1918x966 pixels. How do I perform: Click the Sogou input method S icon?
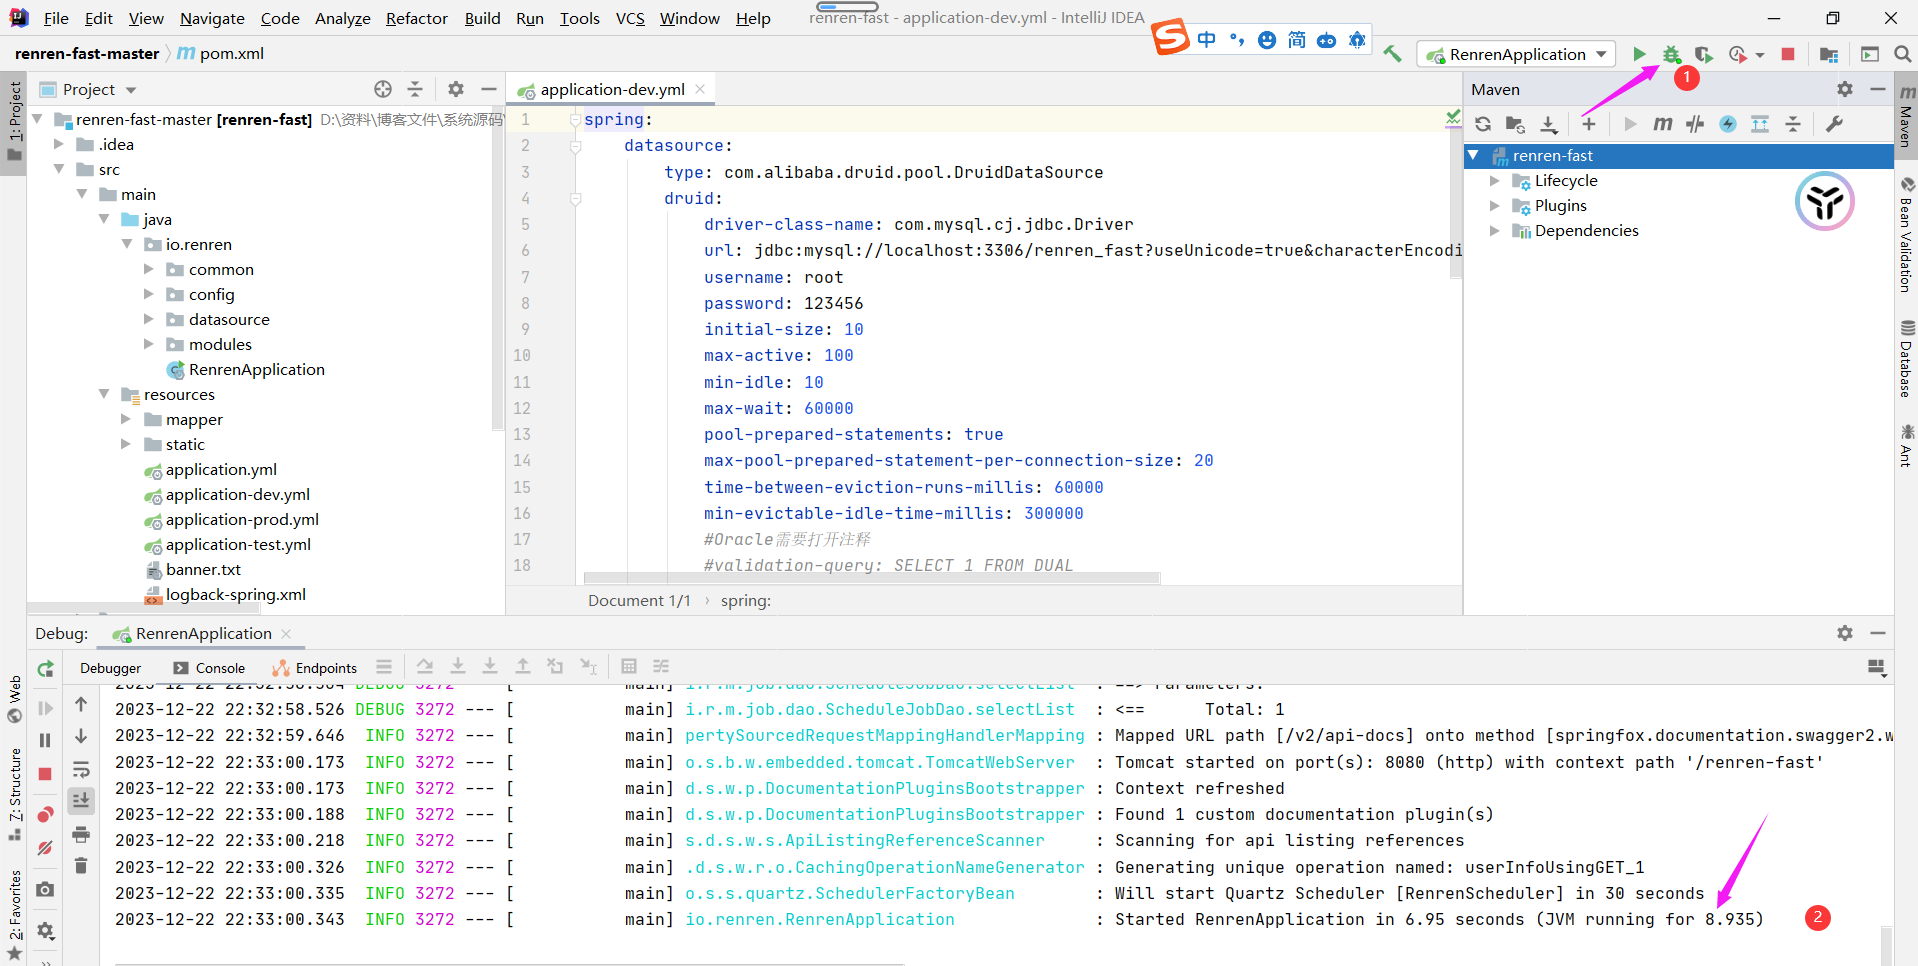tap(1171, 37)
